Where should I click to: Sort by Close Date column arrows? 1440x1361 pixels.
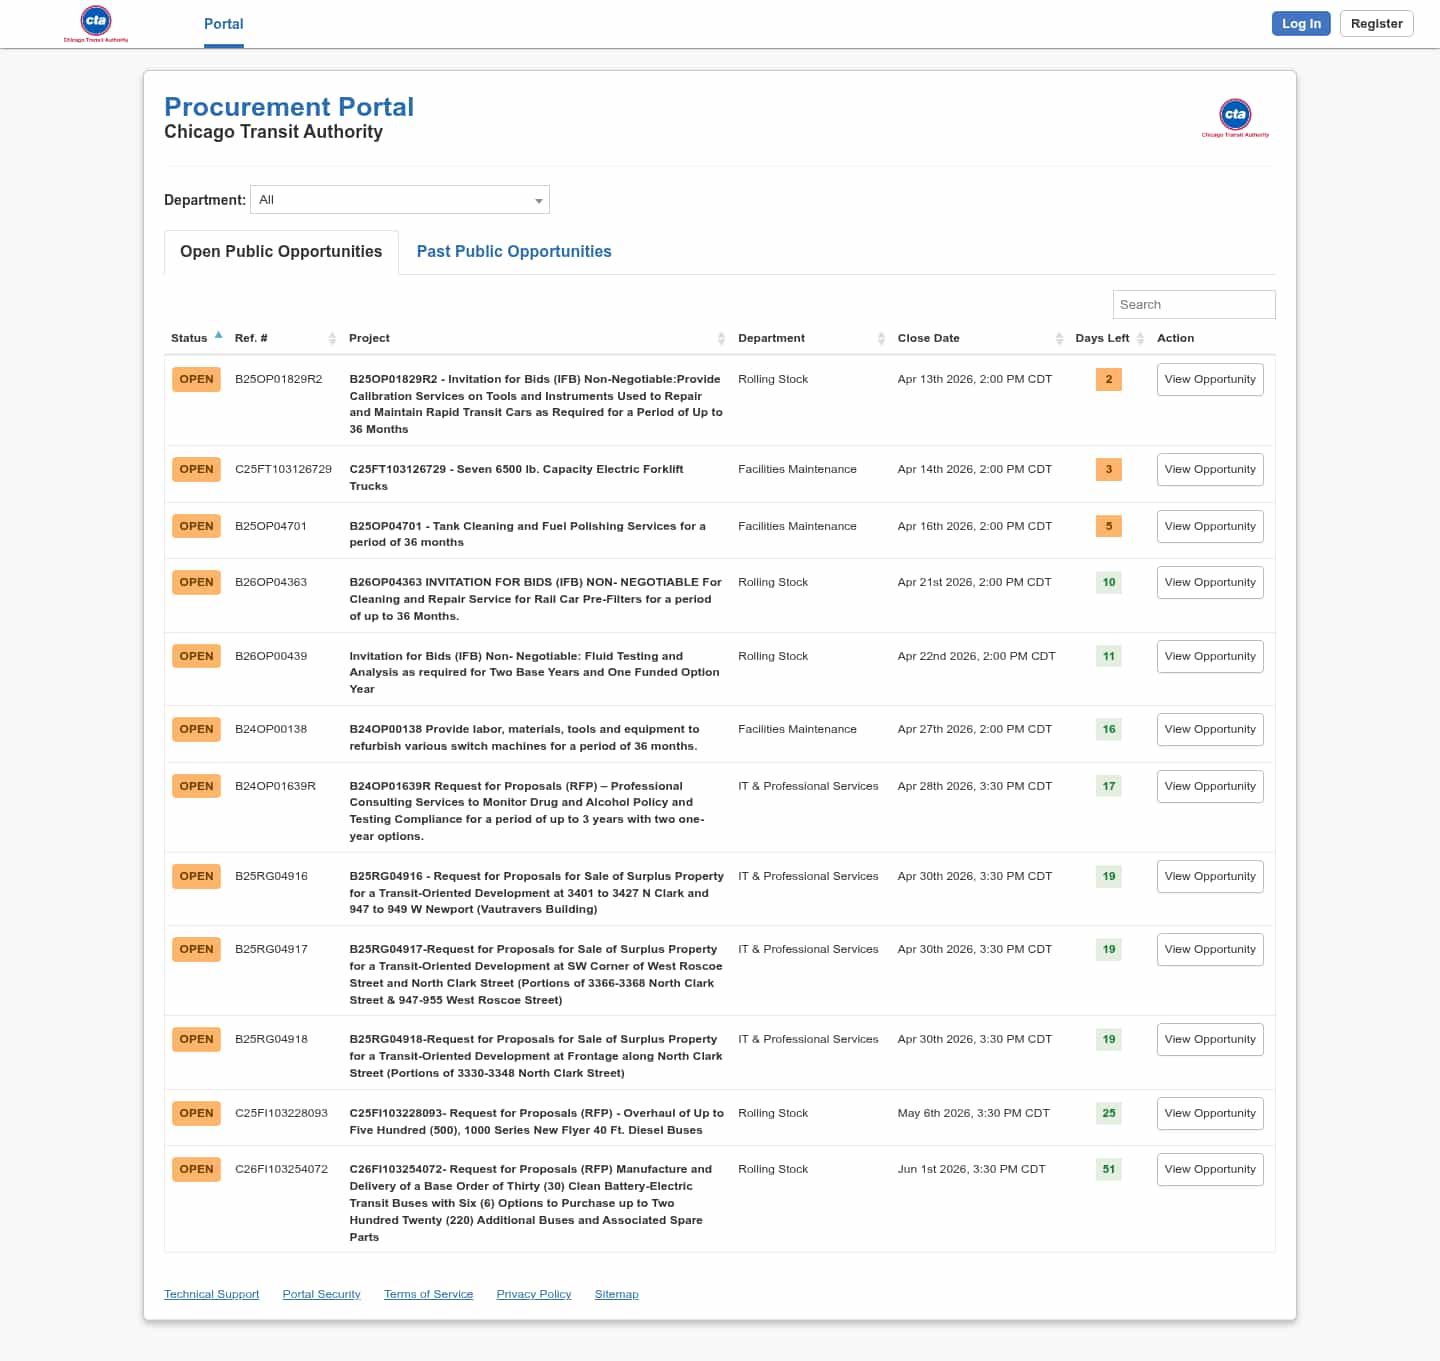(x=1059, y=339)
